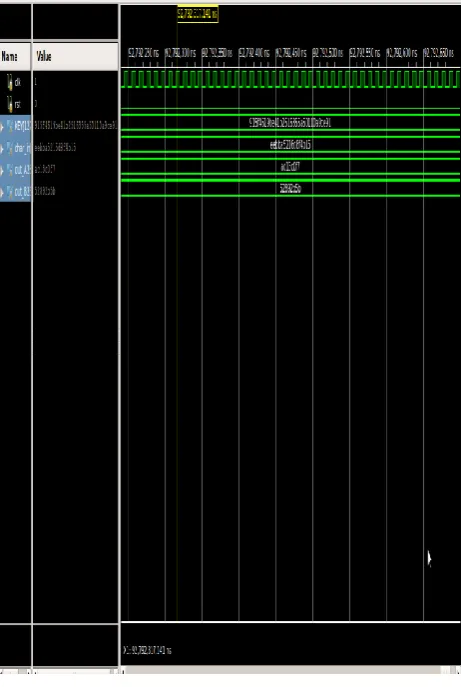This screenshot has height=687, width=461.
Task: Expand the out_A bus signal
Action: click(x=2, y=170)
